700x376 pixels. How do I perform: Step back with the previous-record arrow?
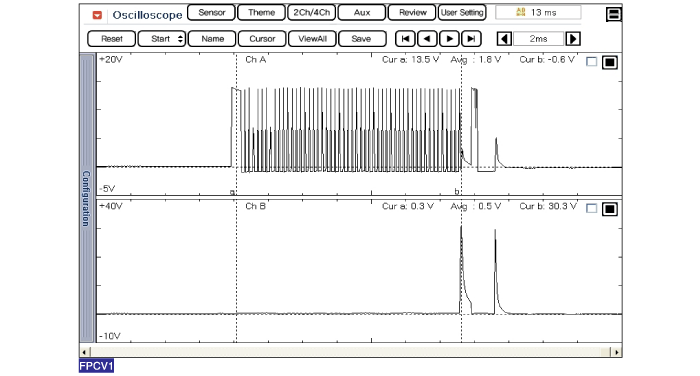tap(427, 39)
